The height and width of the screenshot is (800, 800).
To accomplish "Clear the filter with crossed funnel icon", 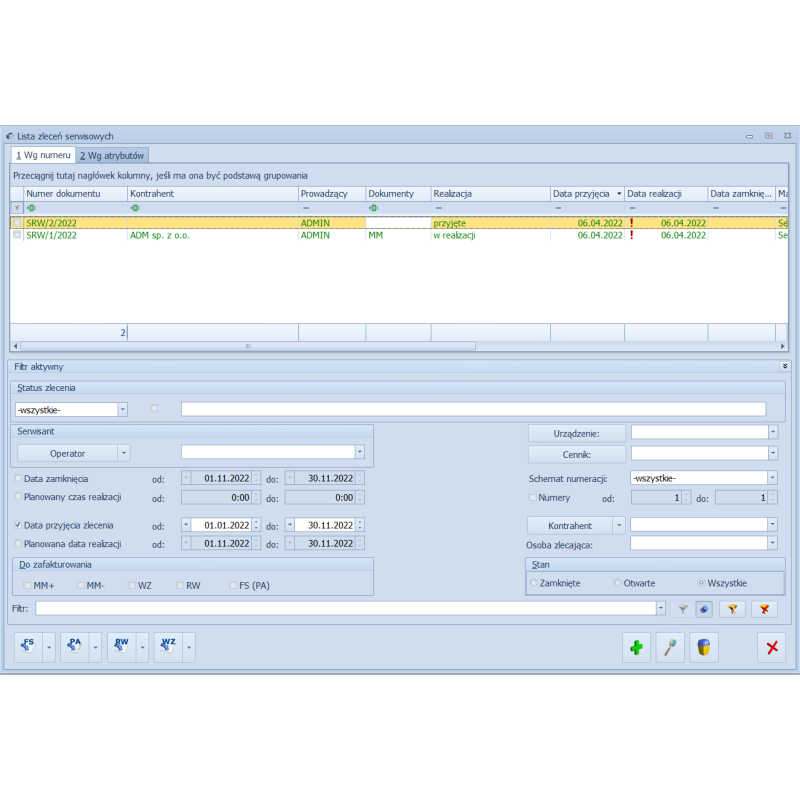I will (x=765, y=608).
